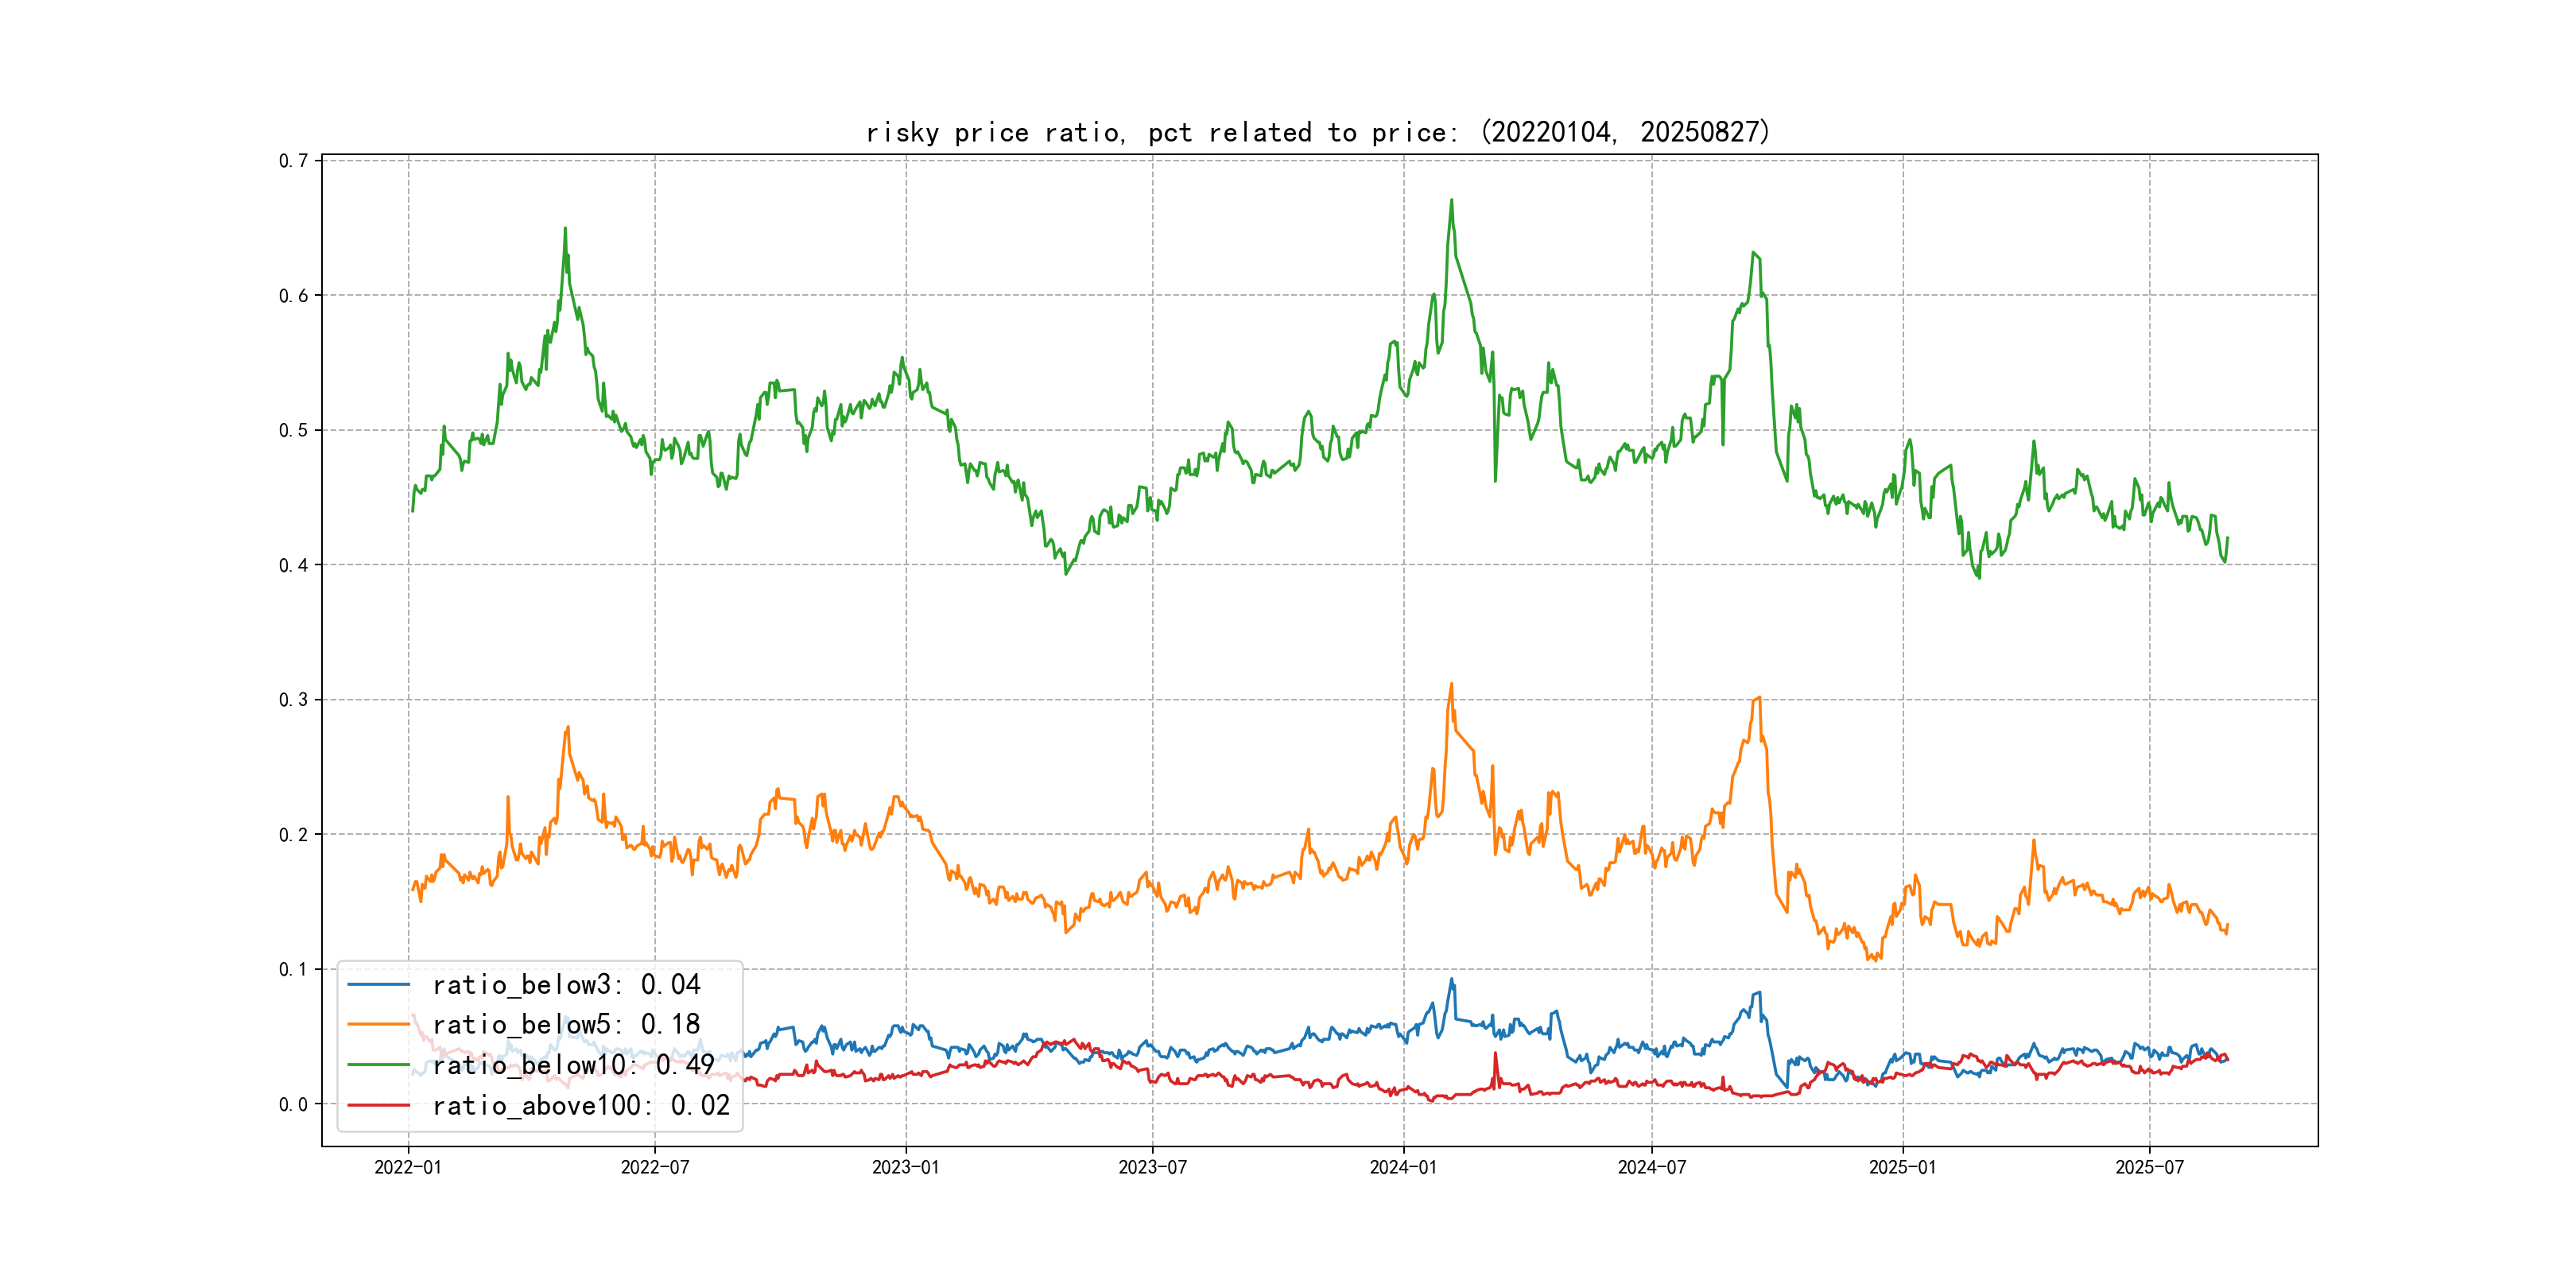Click the orange line's highest peak in early 2024

pos(1451,685)
